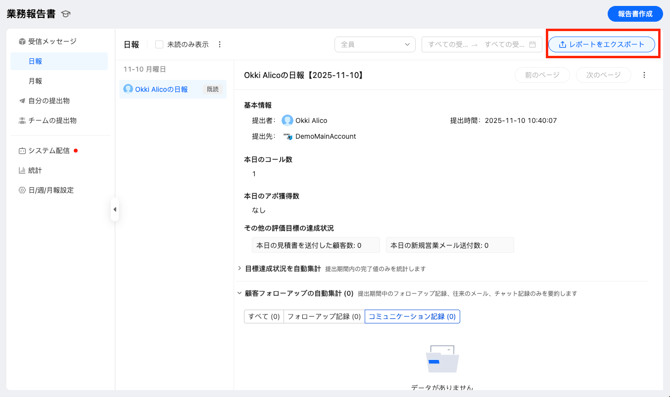The width and height of the screenshot is (670, 397).
Task: Click the 本日の見積書を送付した顧客数: 0 box
Action: (x=316, y=245)
